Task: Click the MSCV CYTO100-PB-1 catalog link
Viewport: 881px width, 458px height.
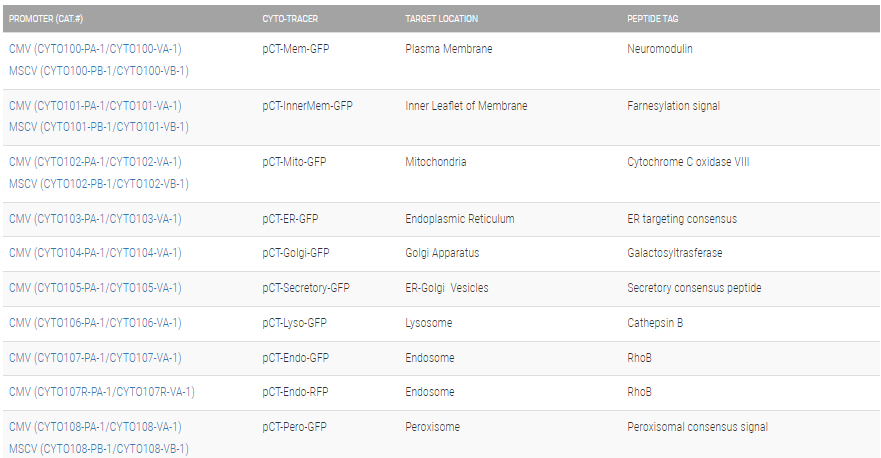Action: [x=98, y=71]
